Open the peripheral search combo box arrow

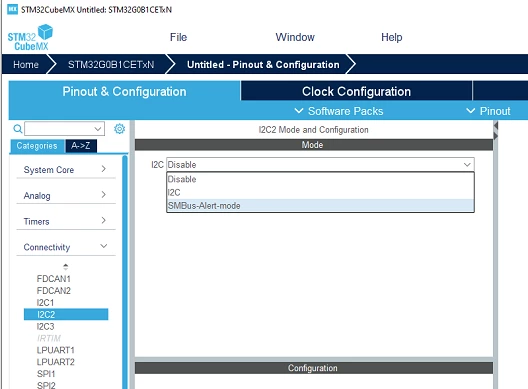pos(98,129)
